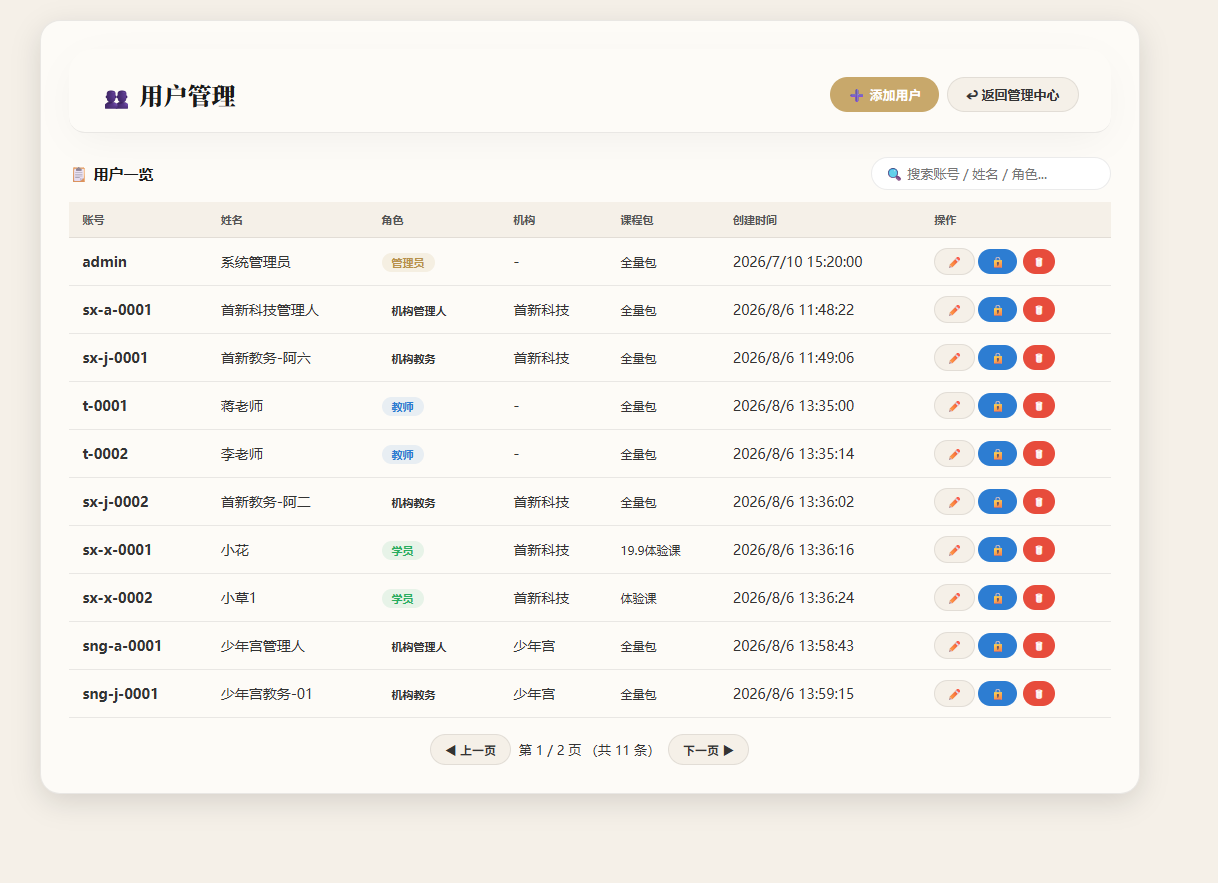Image resolution: width=1218 pixels, height=883 pixels.
Task: Edit user sx-j-0002
Action: click(954, 502)
